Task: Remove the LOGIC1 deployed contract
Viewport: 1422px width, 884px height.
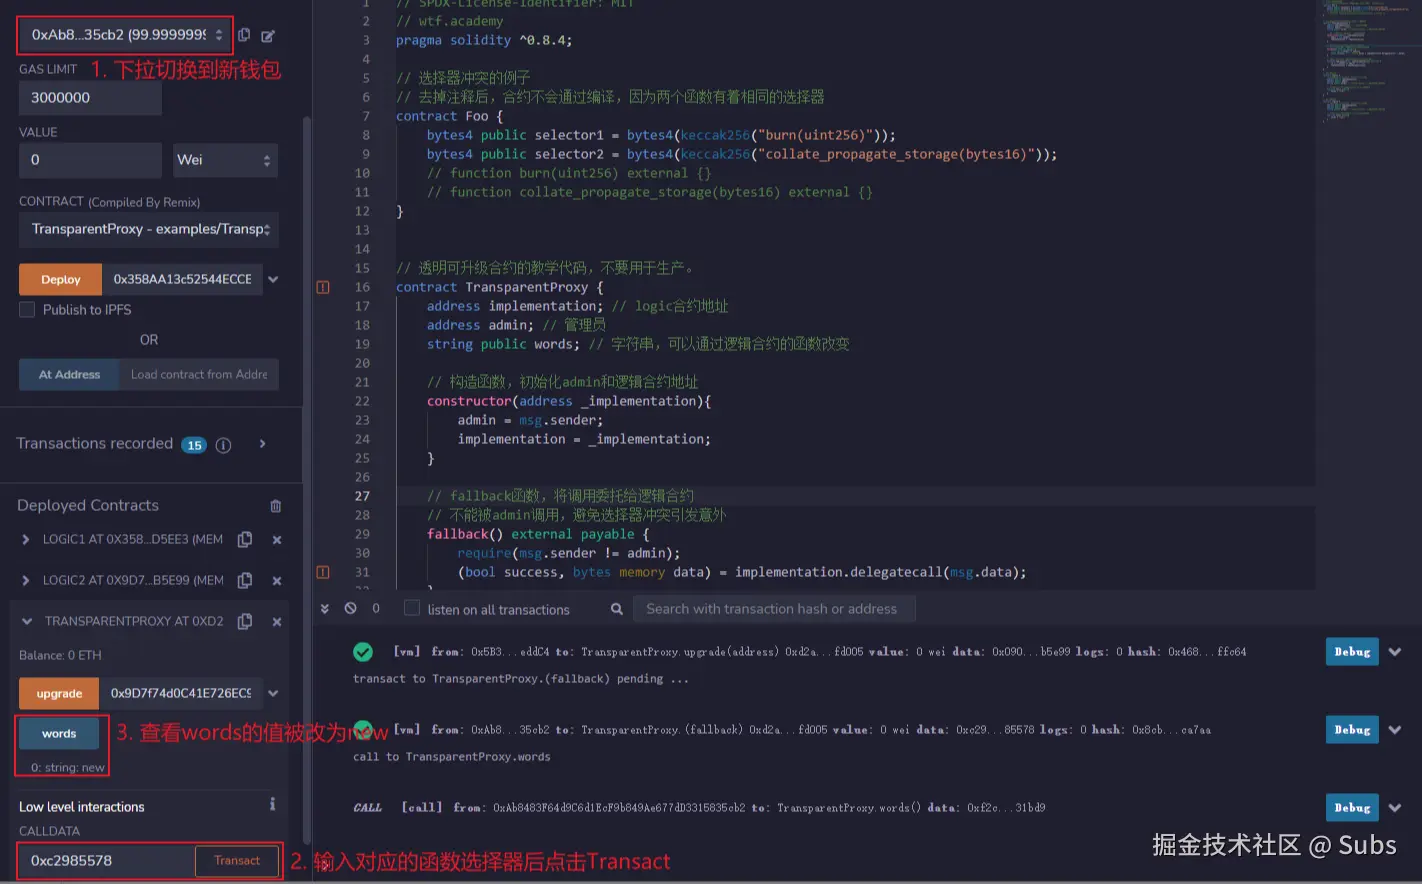Action: (x=277, y=540)
